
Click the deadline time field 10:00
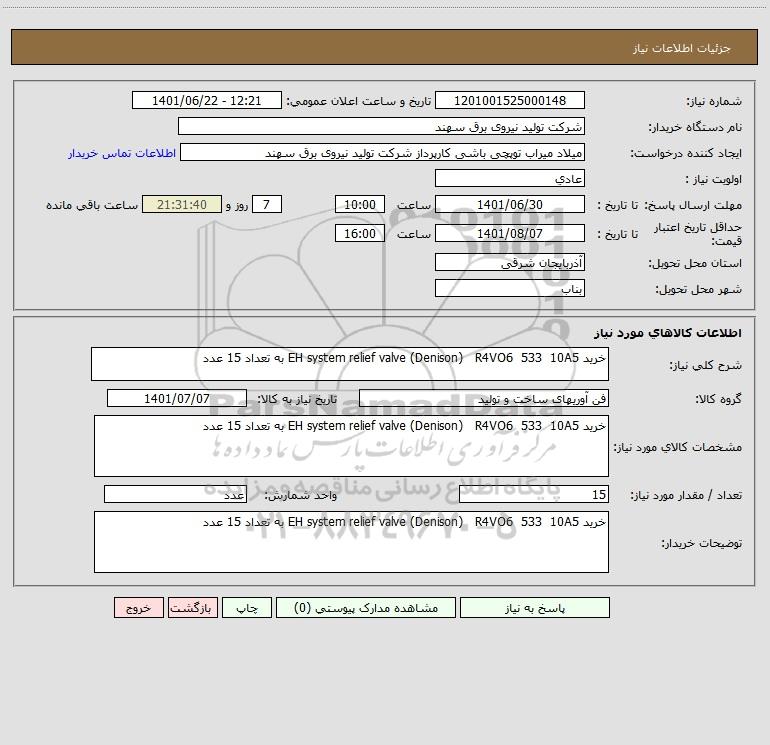click(x=359, y=204)
